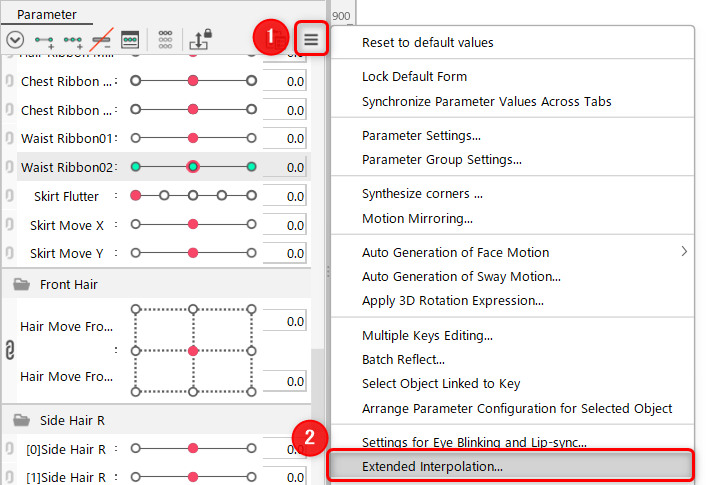This screenshot has width=707, height=485.
Task: Choose Reset to default values
Action: pos(427,42)
